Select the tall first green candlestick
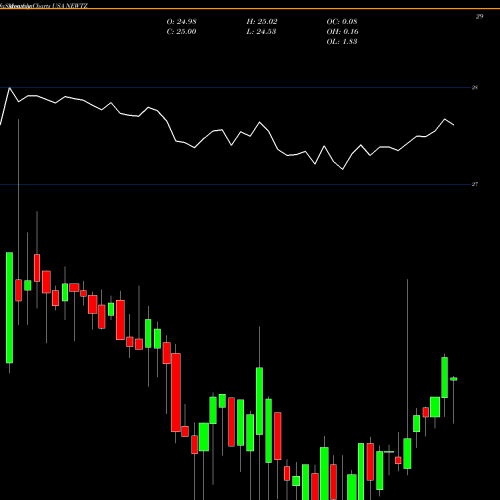The width and height of the screenshot is (500, 500). pos(9,307)
